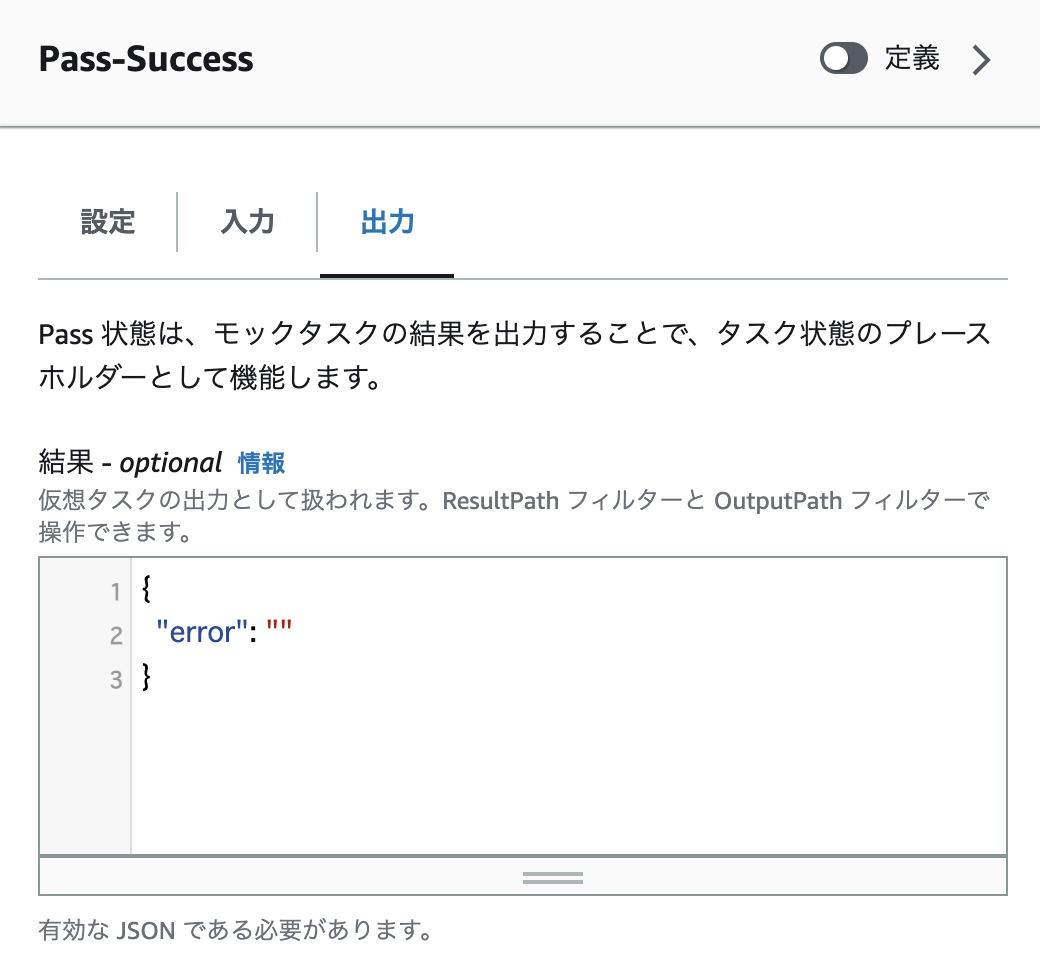Click the 結果 - optional label
Viewport: 1040px width, 962px height.
point(130,462)
